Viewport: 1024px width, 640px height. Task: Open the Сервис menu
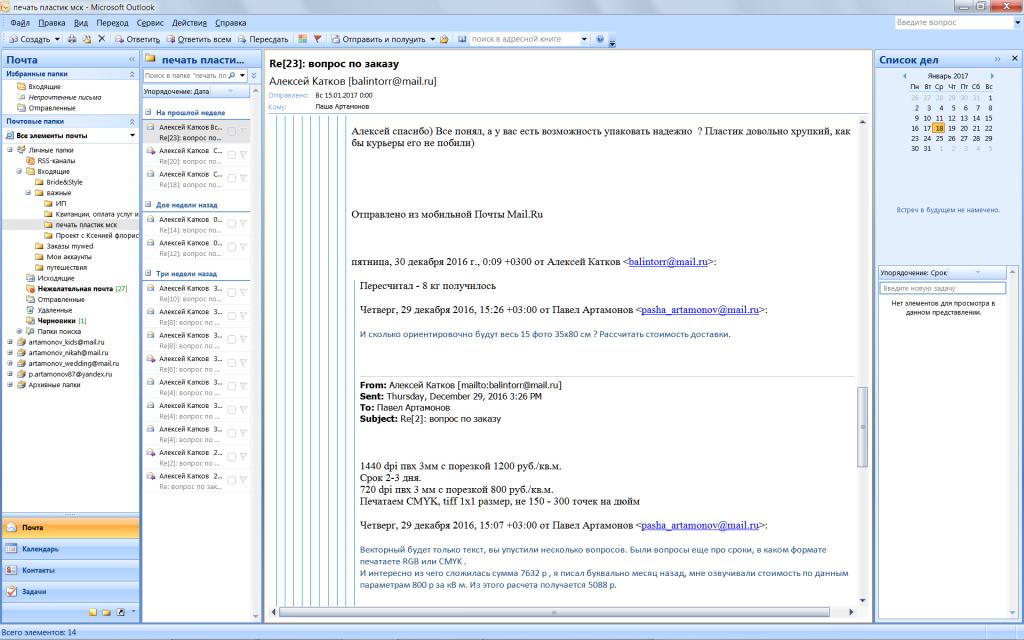[150, 23]
